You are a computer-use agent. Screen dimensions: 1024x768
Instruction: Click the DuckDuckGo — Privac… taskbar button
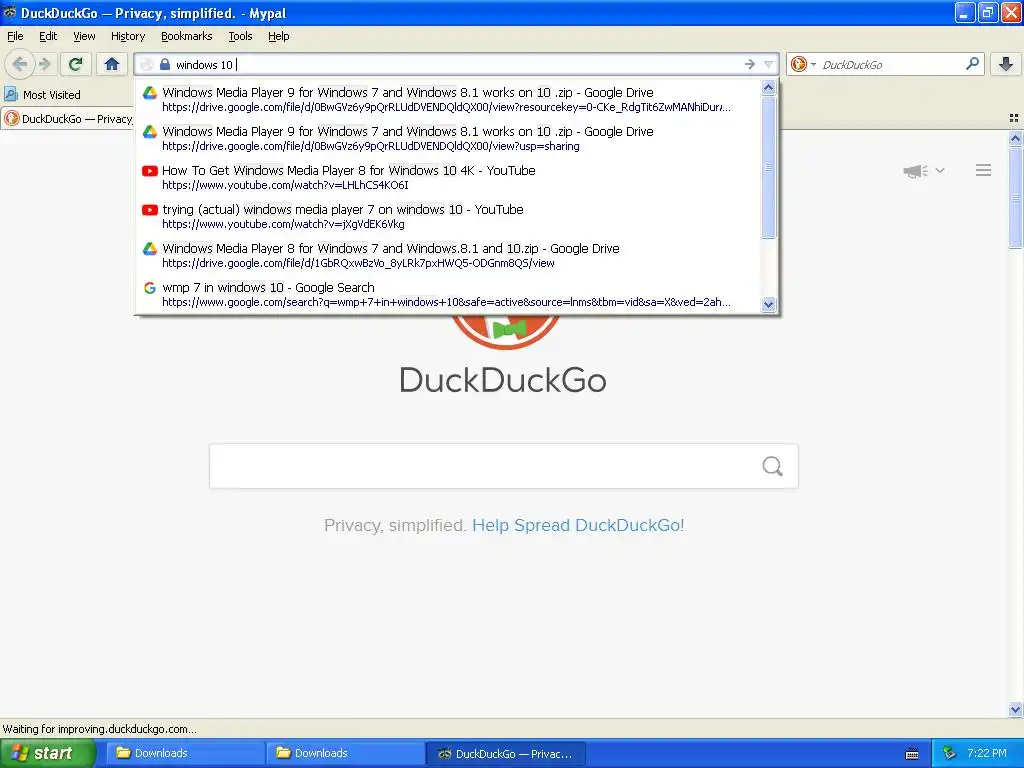[x=506, y=754]
